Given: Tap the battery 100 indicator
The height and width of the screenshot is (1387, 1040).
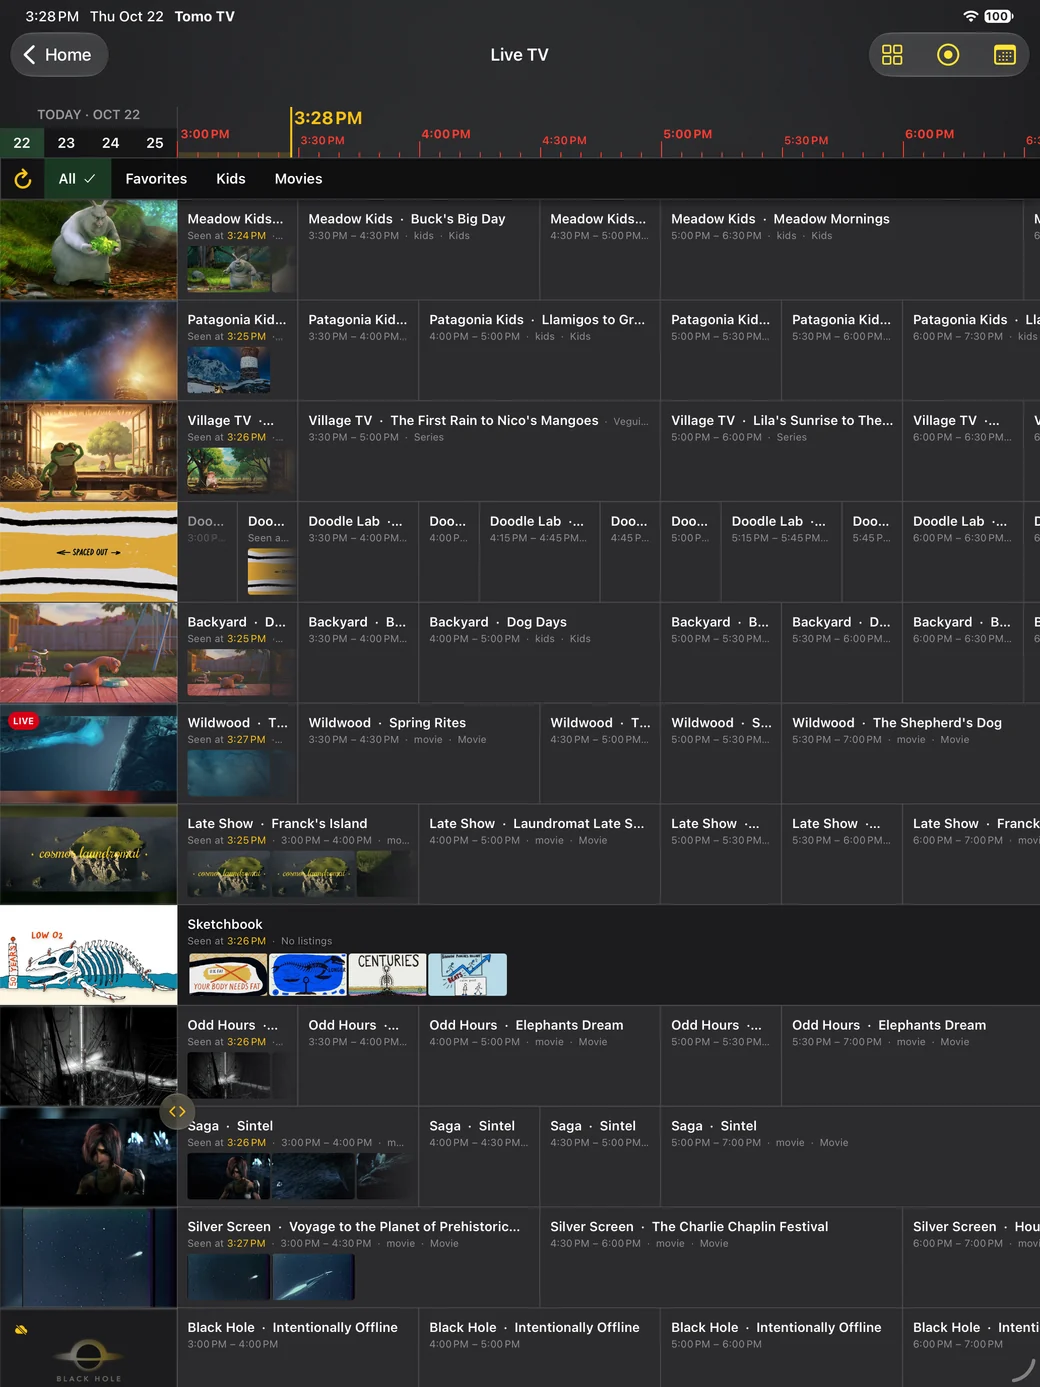Looking at the screenshot, I should (998, 16).
